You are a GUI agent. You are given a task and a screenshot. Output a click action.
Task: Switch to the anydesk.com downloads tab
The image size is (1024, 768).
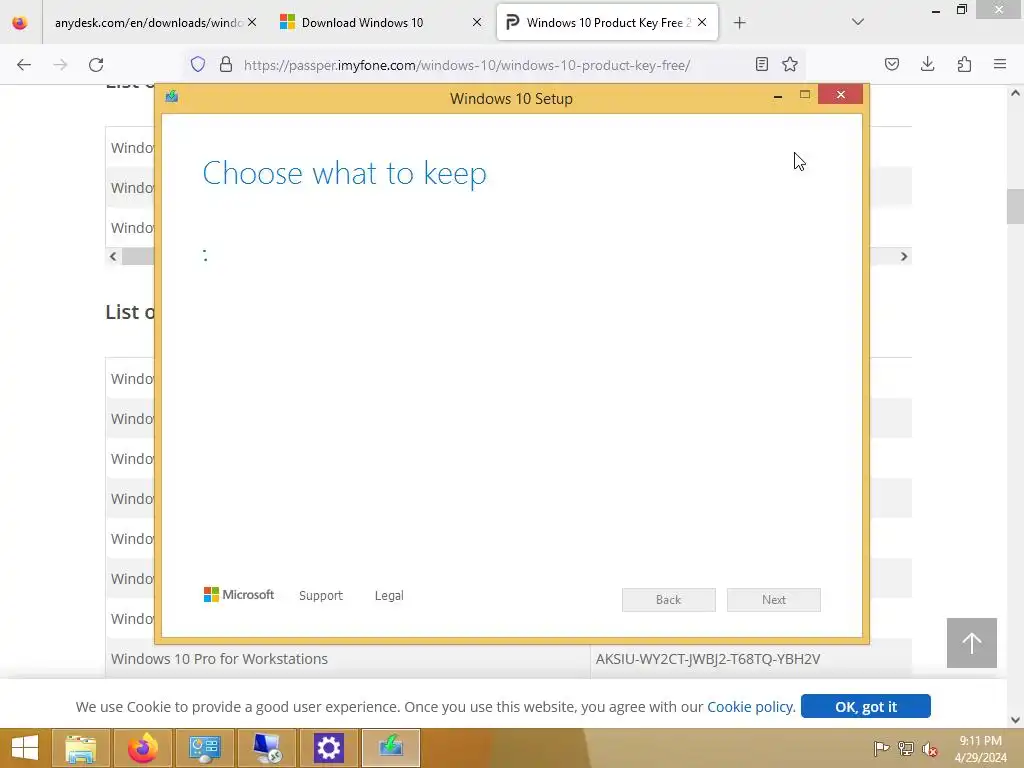coord(149,23)
